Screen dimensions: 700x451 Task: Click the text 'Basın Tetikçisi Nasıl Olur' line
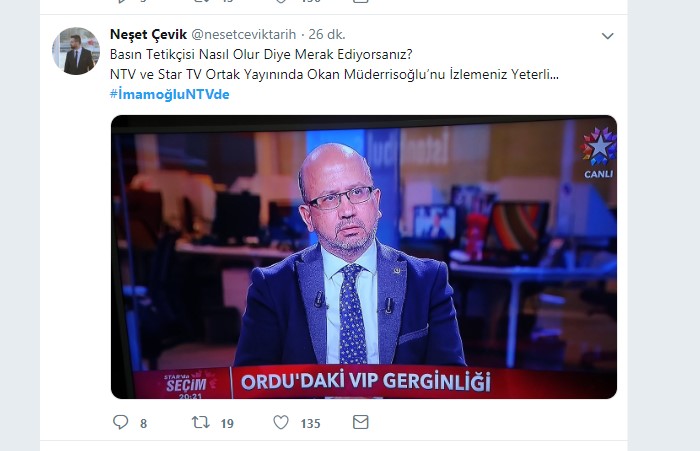pyautogui.click(x=261, y=54)
